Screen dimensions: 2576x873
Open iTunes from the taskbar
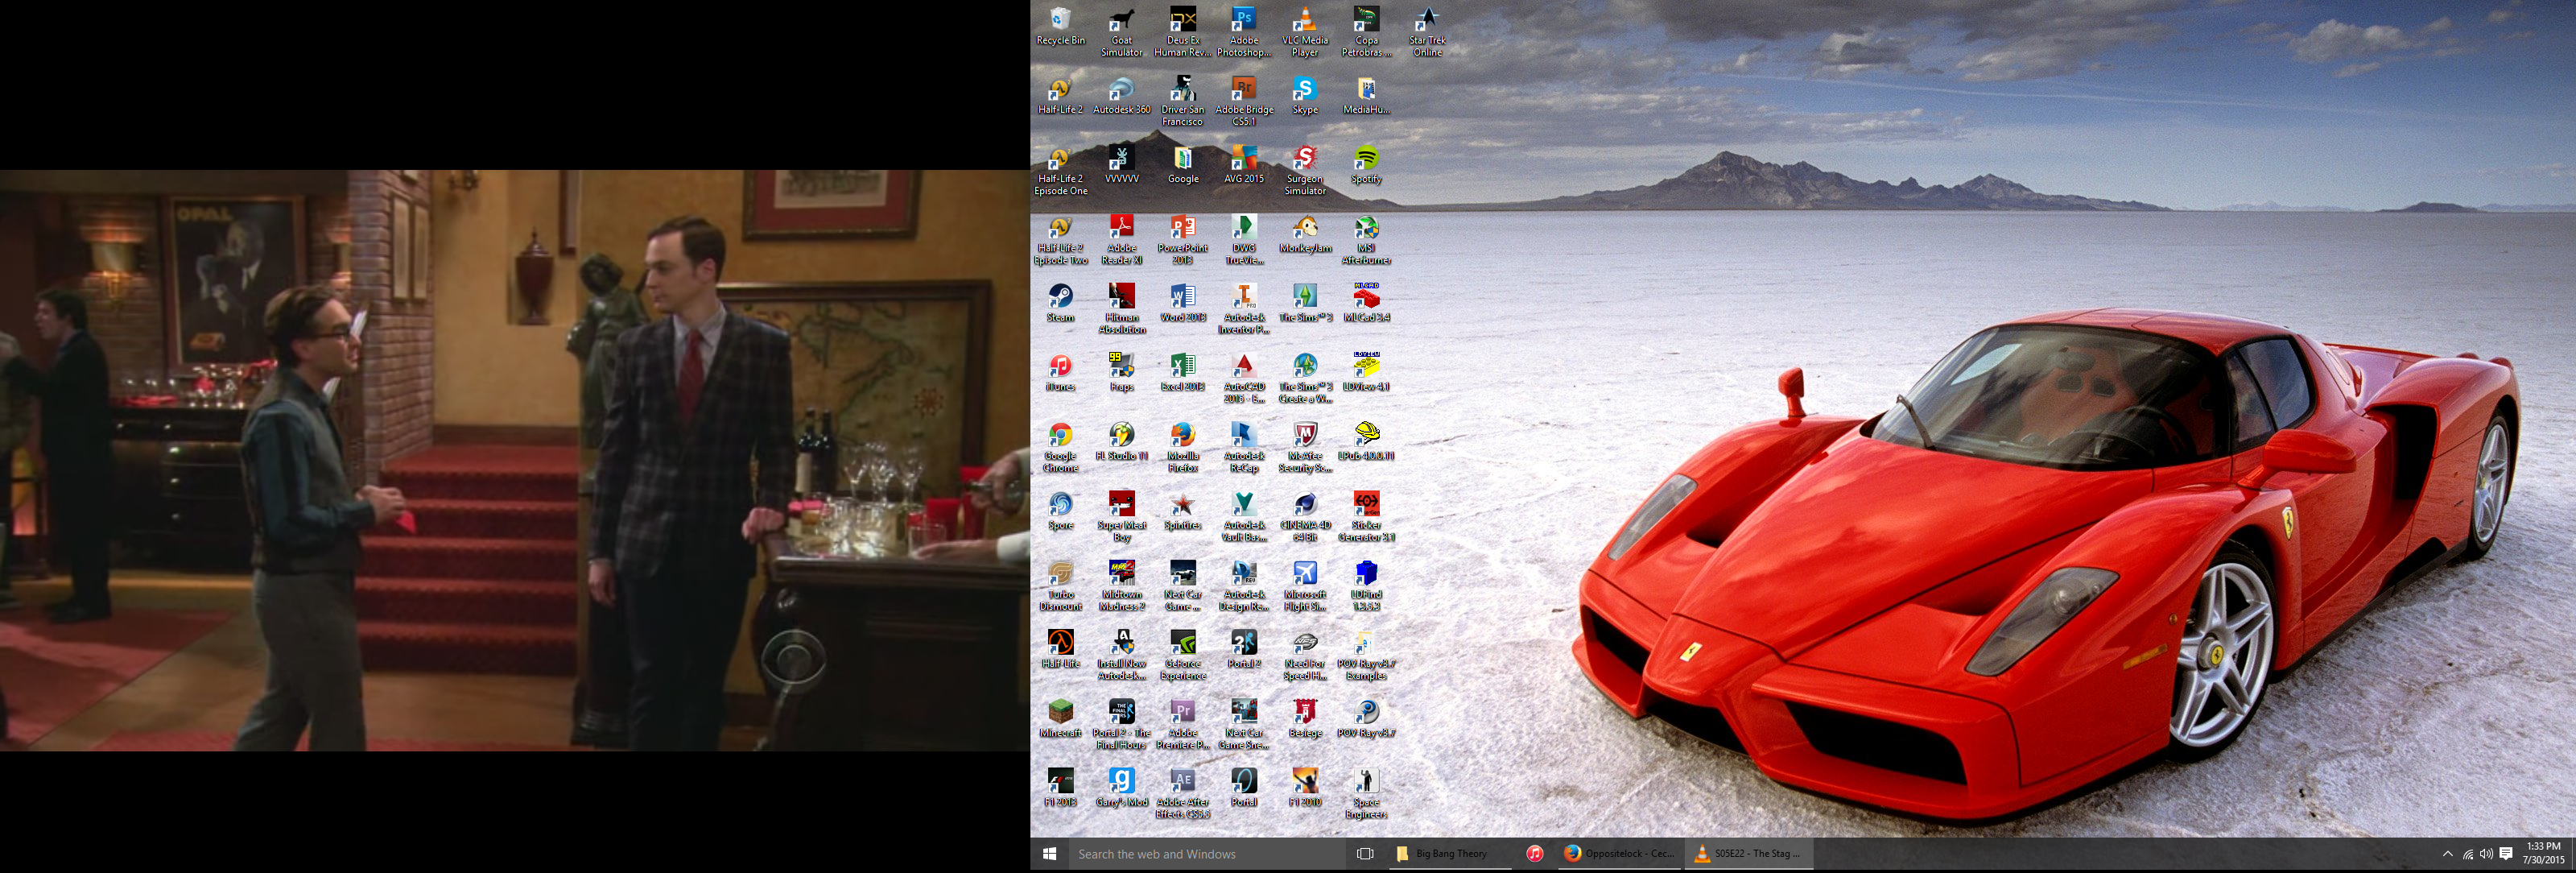(1534, 854)
